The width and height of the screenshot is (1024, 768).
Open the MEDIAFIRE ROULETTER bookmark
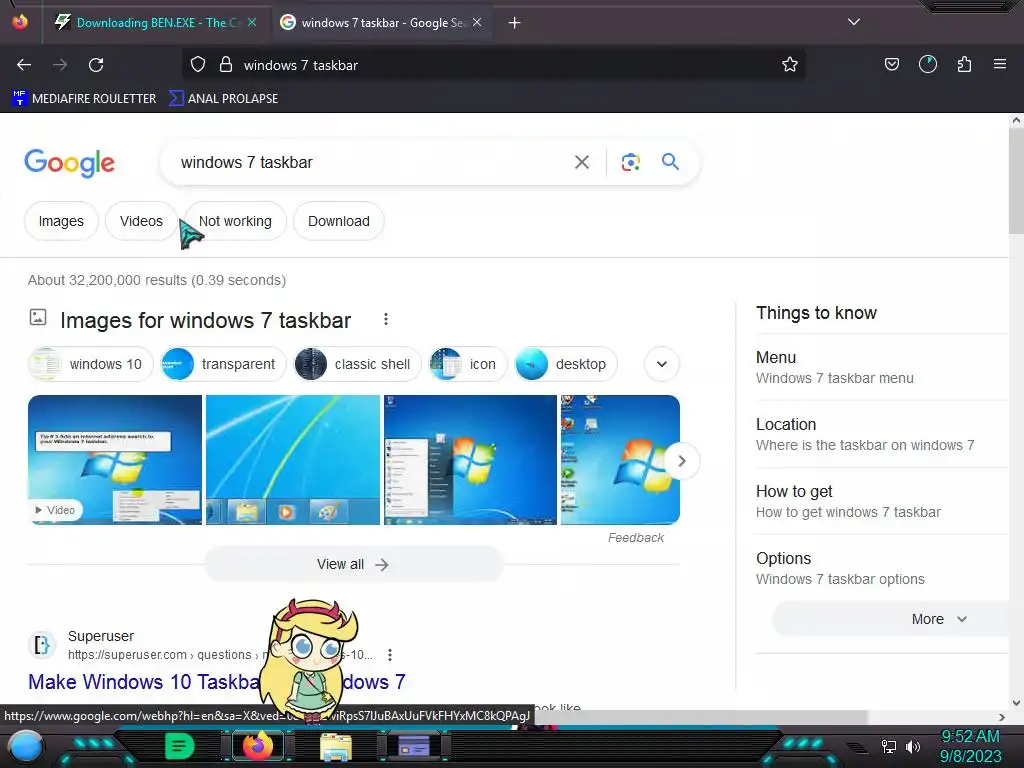(84, 99)
